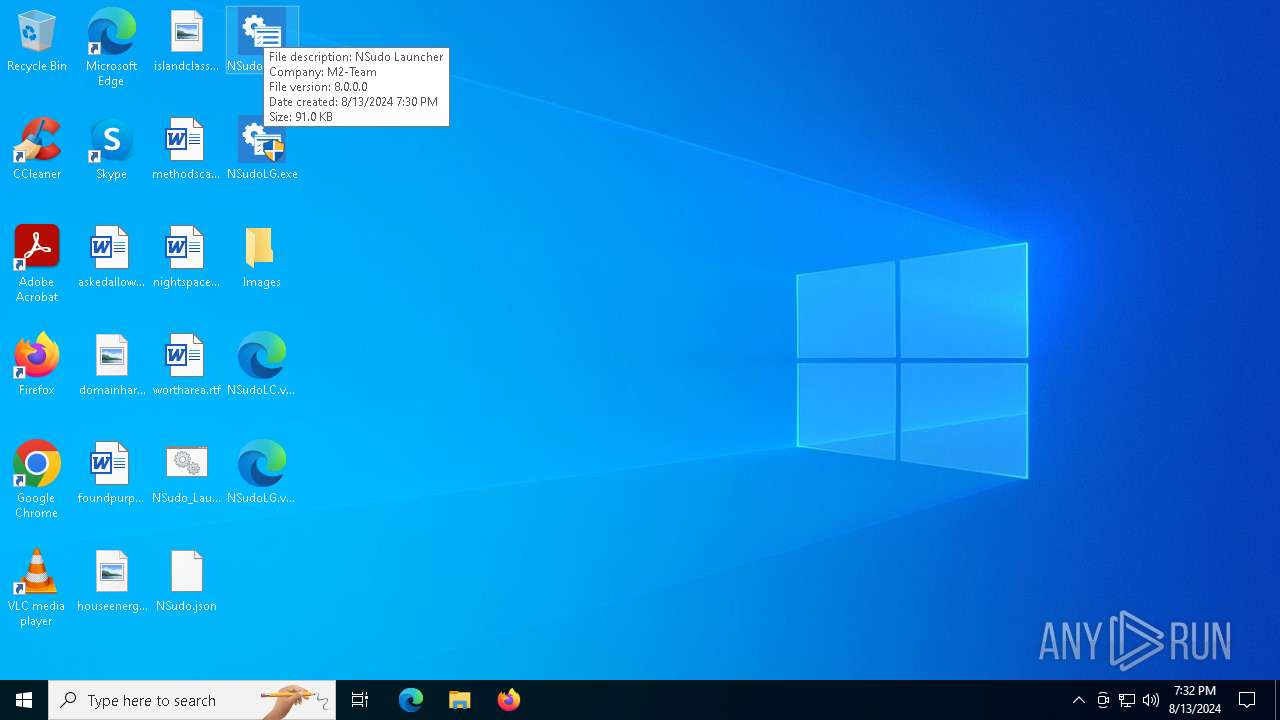1280x720 pixels.
Task: Open the network status tray icon
Action: 1127,700
